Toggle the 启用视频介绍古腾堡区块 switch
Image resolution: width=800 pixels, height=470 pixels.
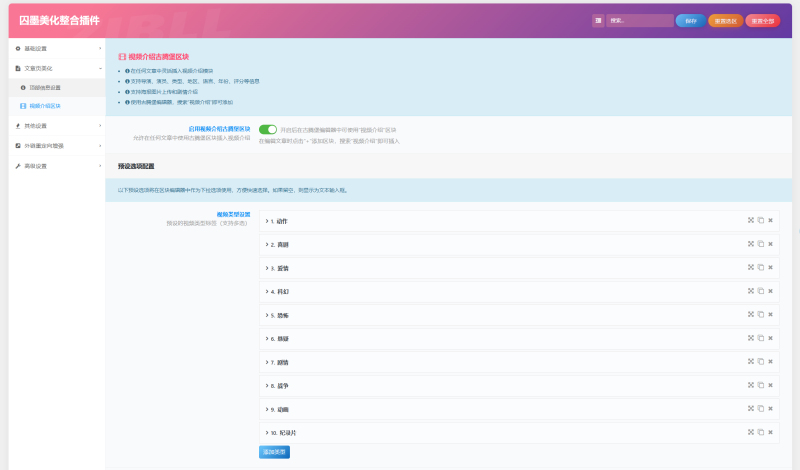click(x=267, y=129)
